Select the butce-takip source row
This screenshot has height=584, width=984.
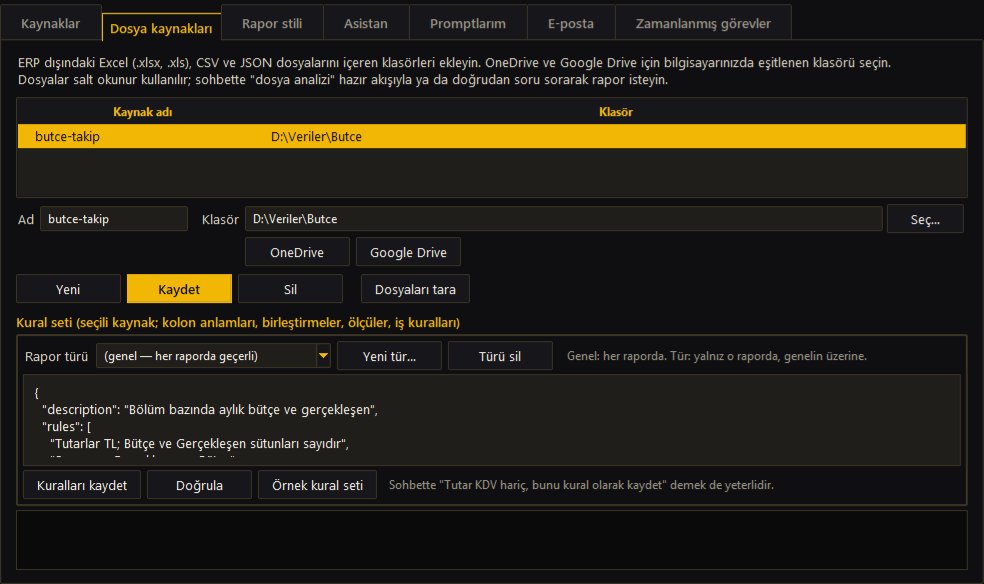pos(491,136)
